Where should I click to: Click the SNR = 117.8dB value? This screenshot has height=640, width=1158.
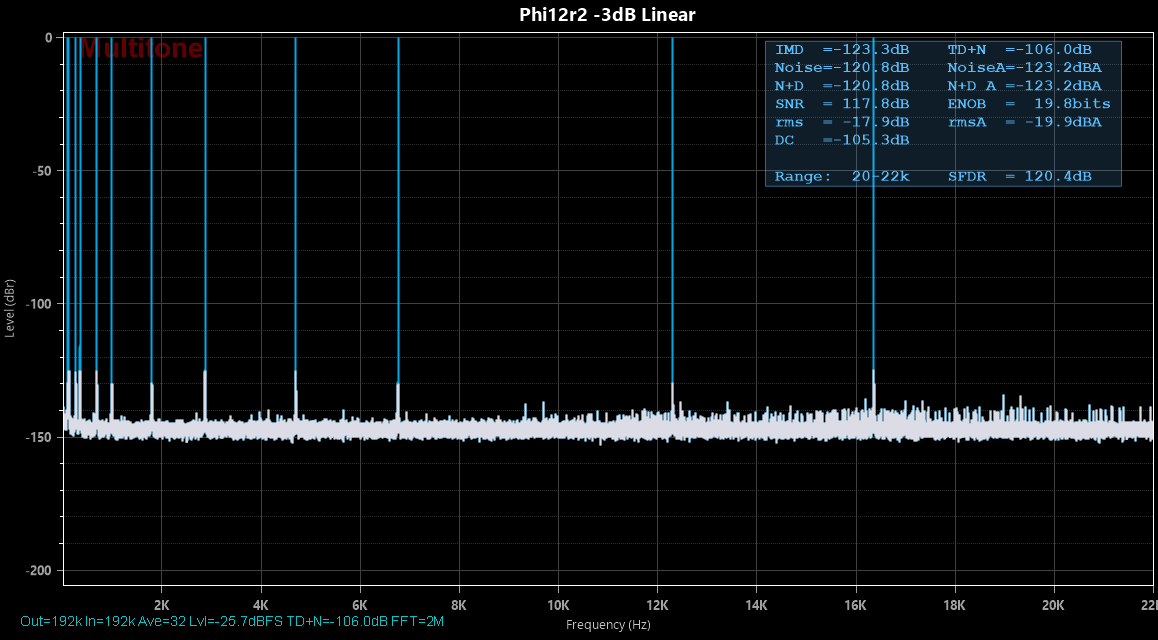842,104
